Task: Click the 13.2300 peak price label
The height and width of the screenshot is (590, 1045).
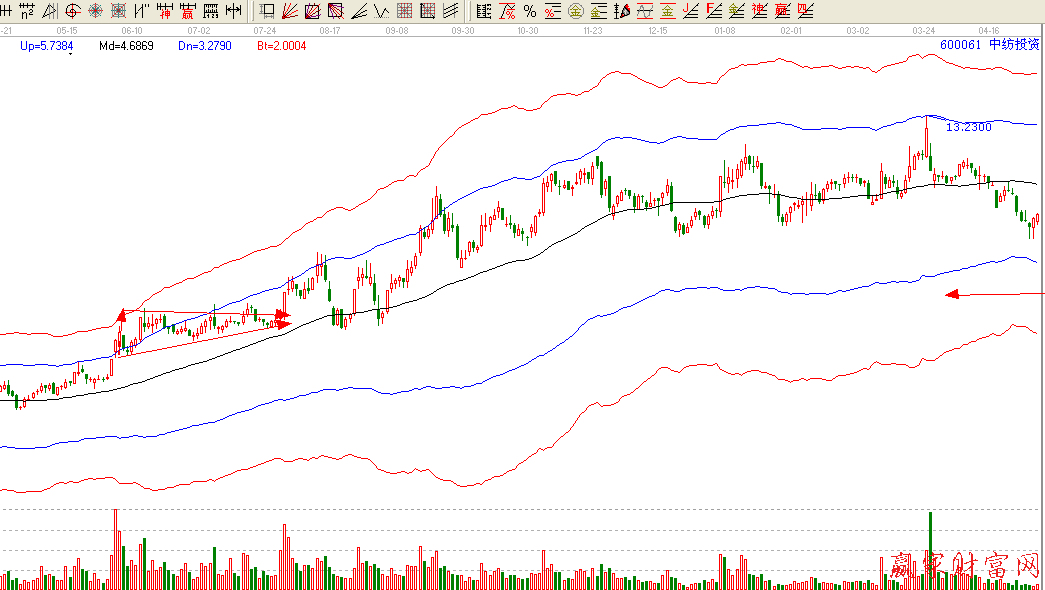Action: pos(968,127)
